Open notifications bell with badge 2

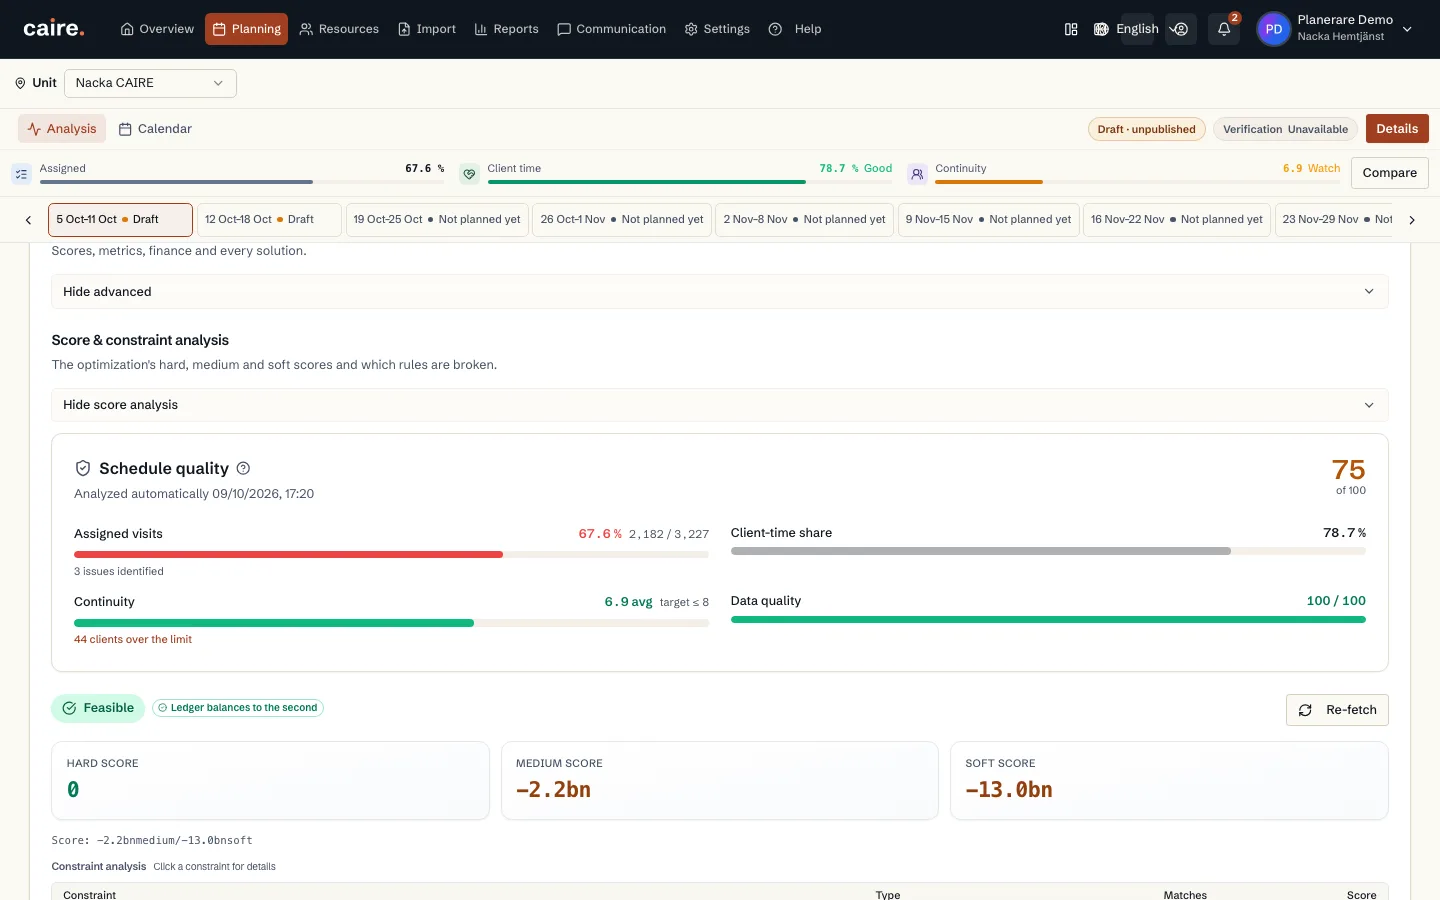[1224, 29]
